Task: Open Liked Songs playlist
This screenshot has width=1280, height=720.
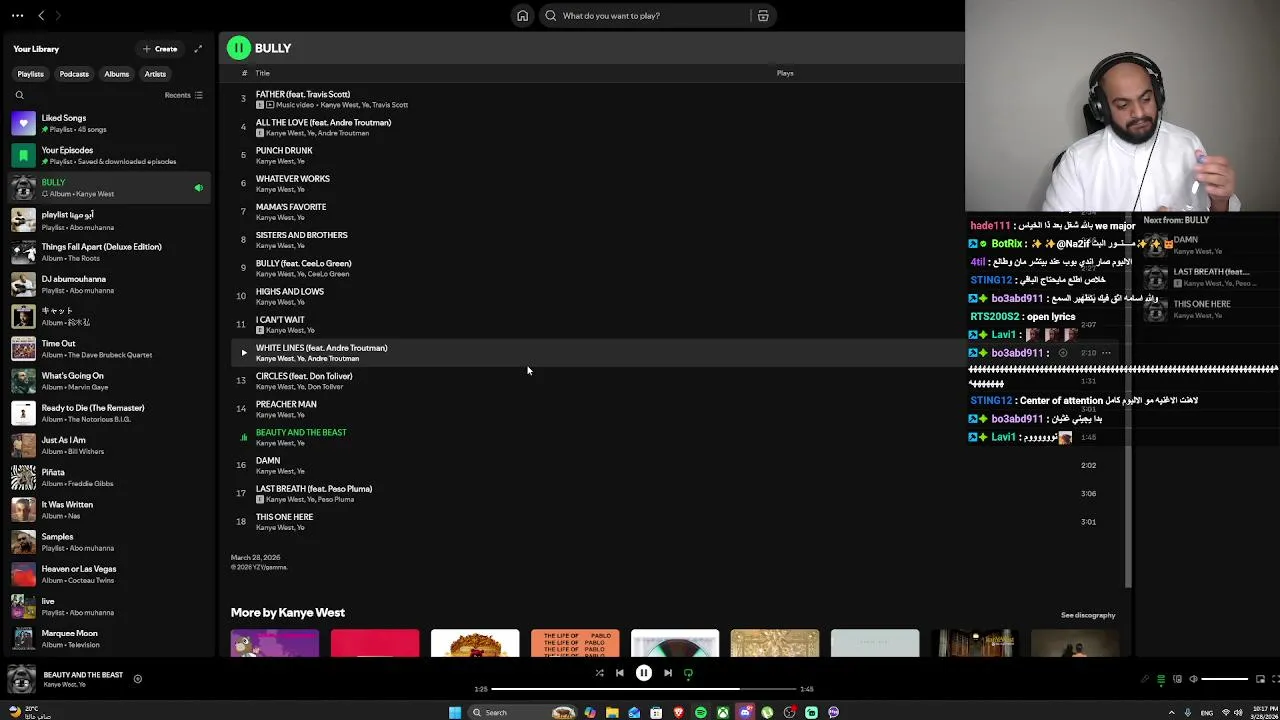Action: pyautogui.click(x=107, y=123)
